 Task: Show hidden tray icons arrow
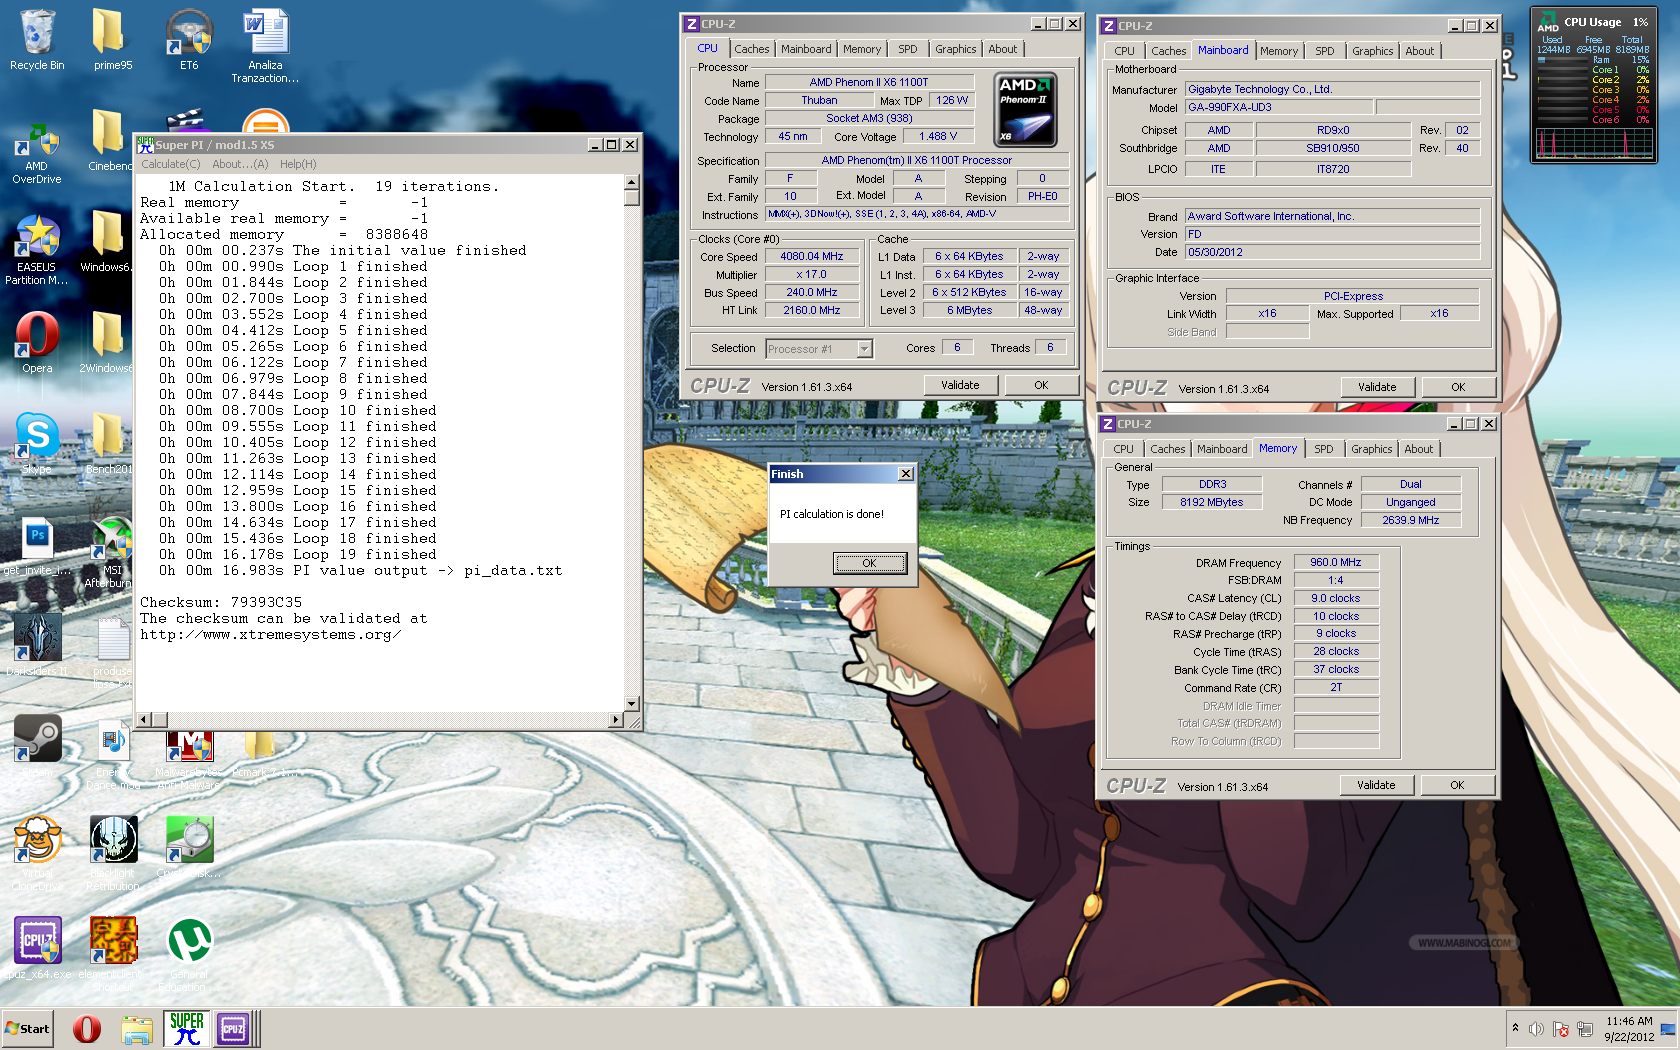[1515, 1028]
